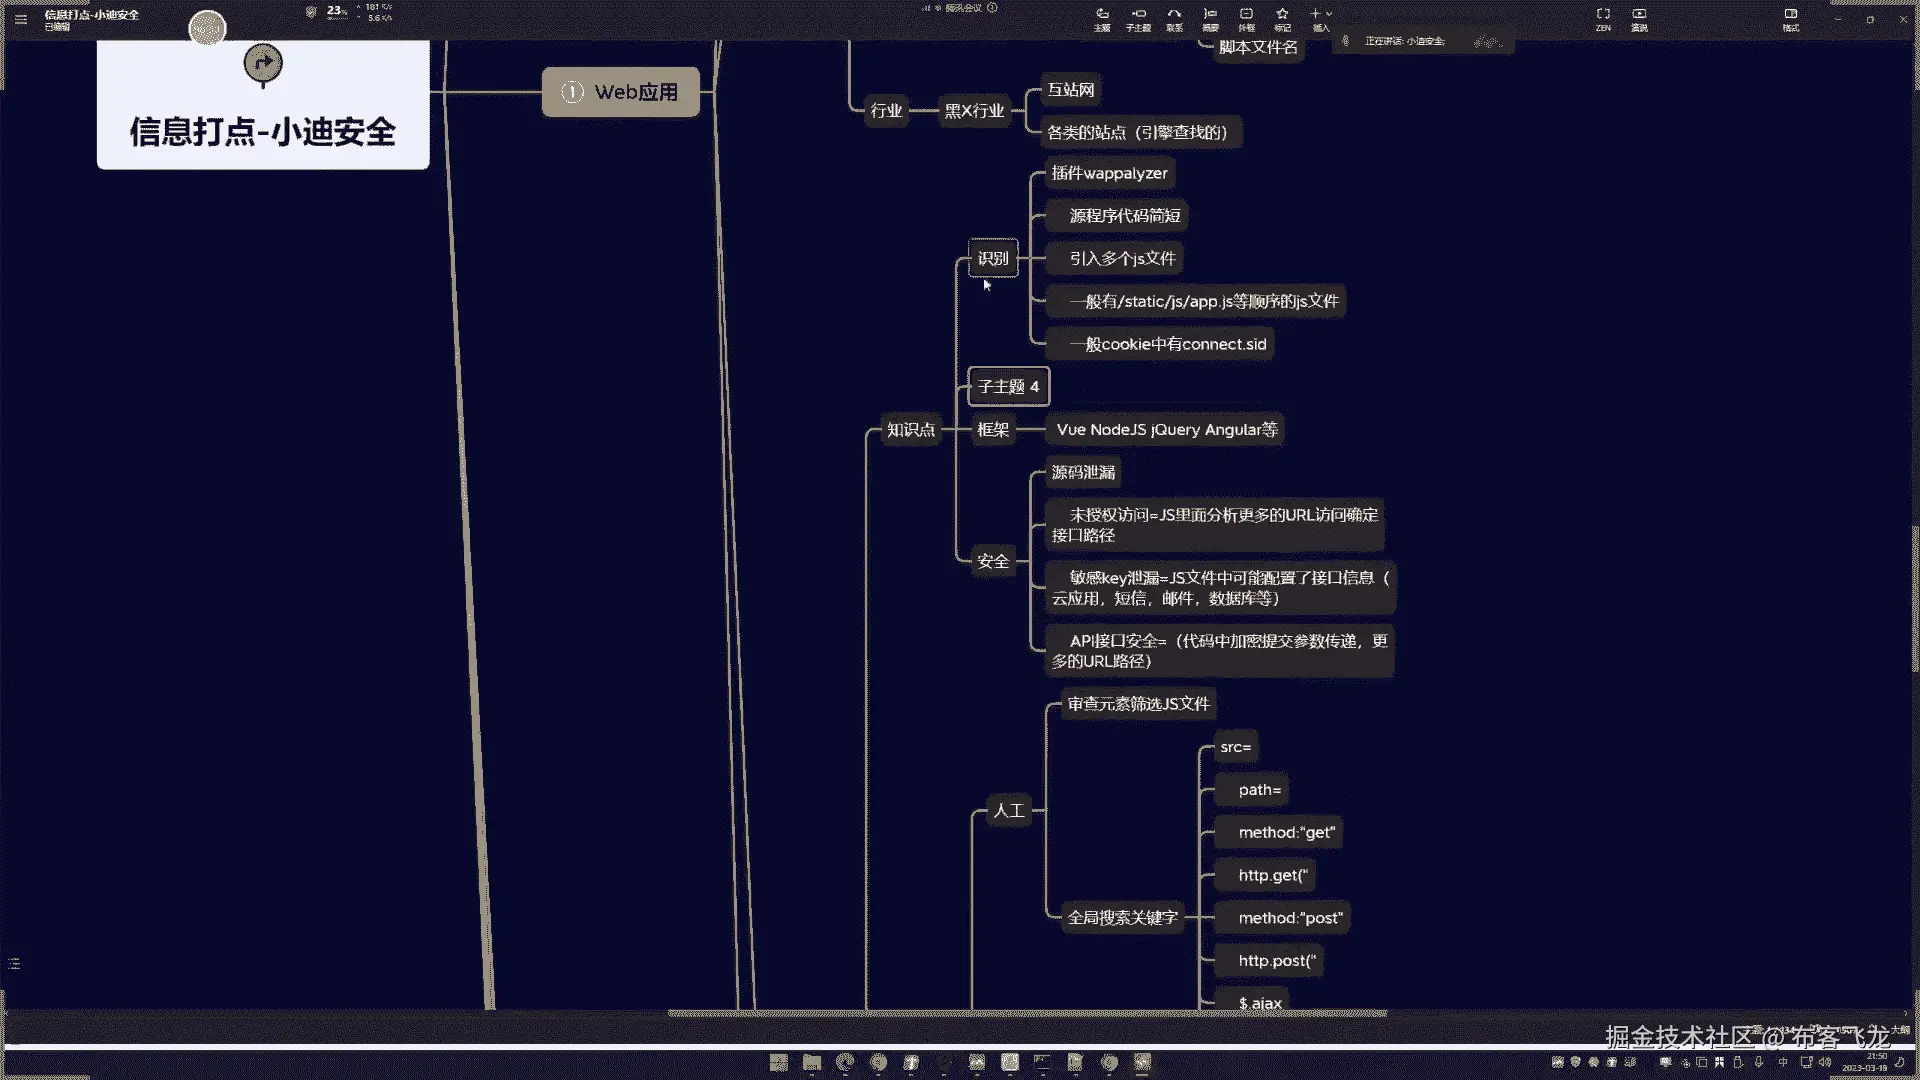This screenshot has width=1920, height=1080.
Task: Select the 子主题 4 node
Action: [x=1008, y=387]
